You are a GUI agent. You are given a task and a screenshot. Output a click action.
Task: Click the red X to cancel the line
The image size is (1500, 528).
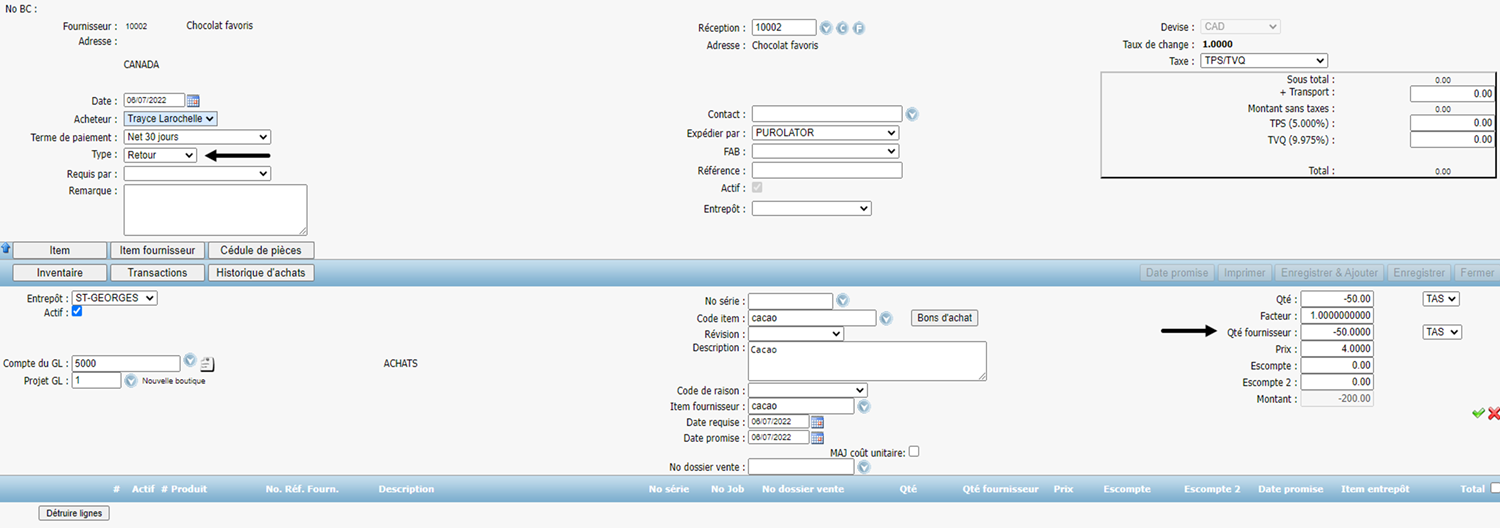1494,413
